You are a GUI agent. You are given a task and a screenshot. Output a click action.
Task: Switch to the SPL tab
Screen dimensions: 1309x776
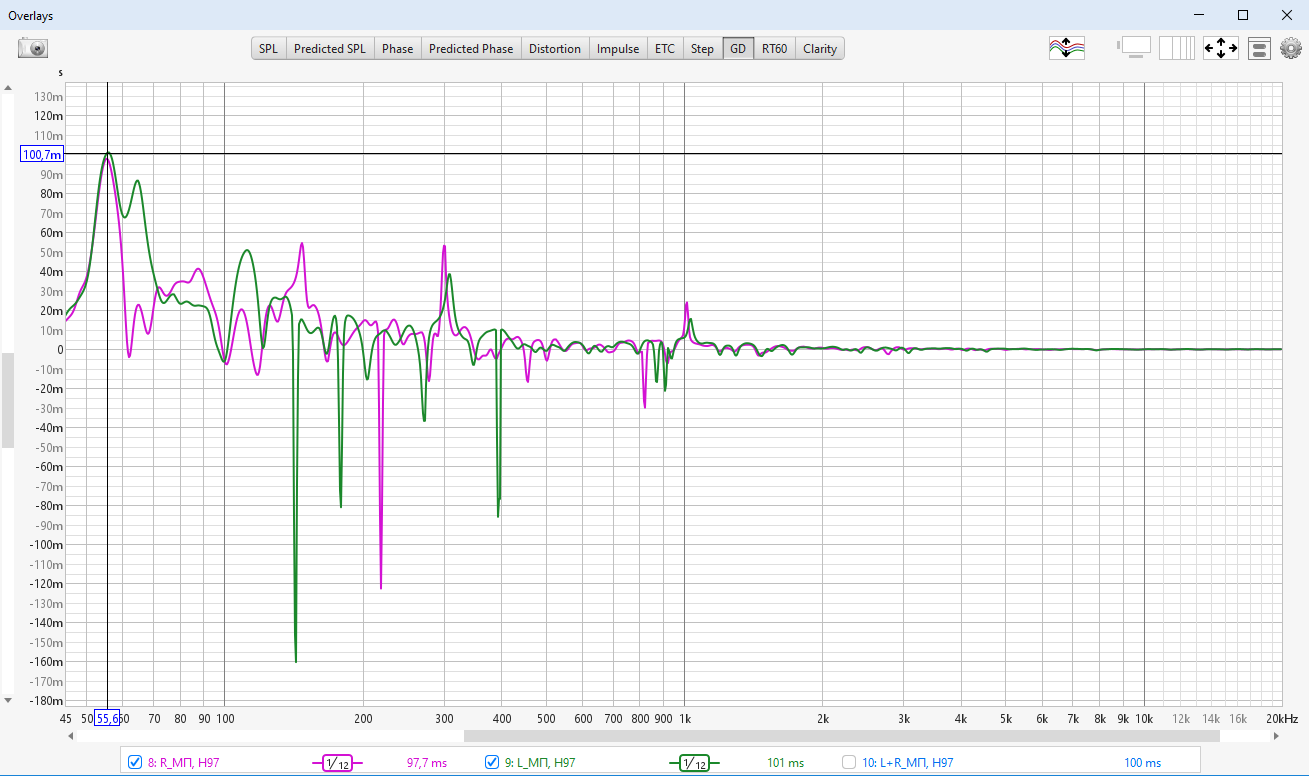tap(268, 48)
